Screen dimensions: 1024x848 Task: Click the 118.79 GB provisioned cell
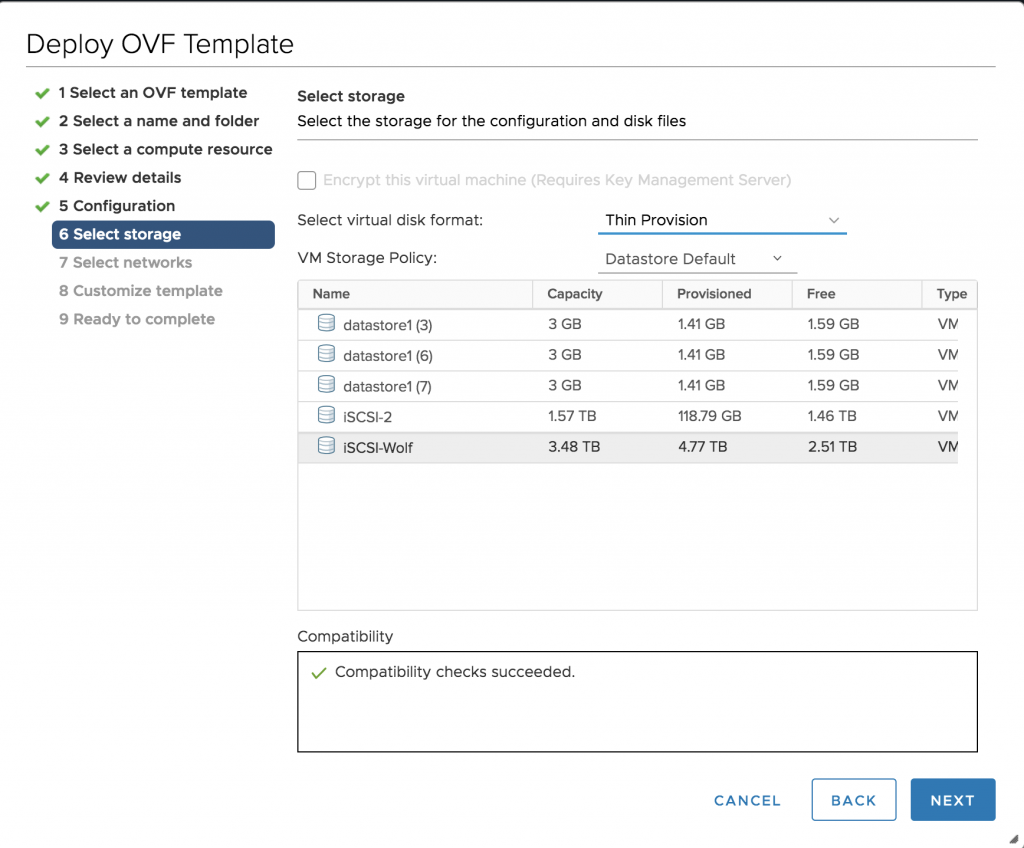click(709, 416)
